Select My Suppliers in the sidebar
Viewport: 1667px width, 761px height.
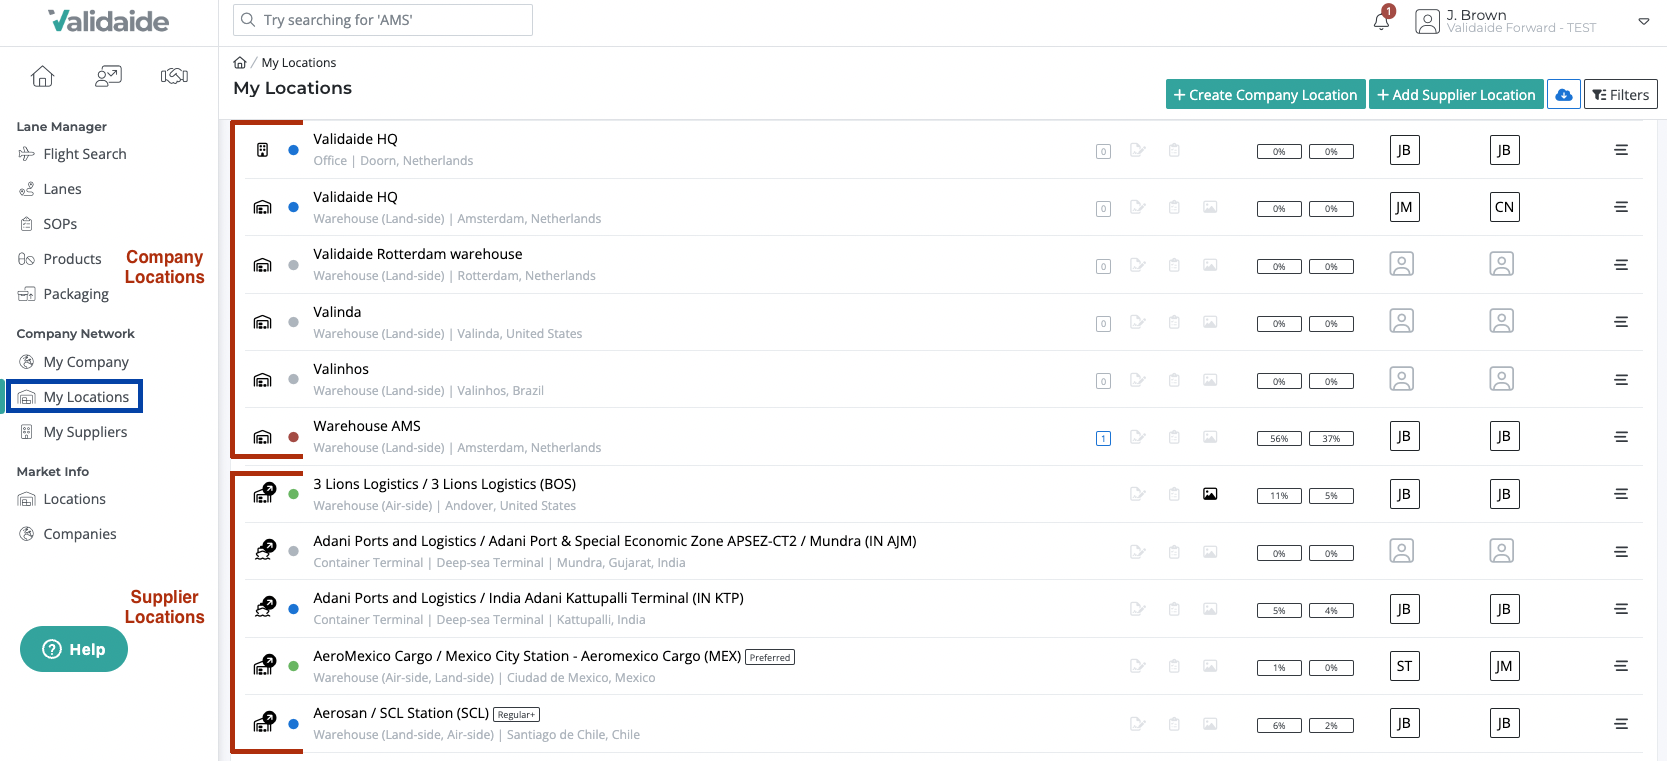coord(85,432)
